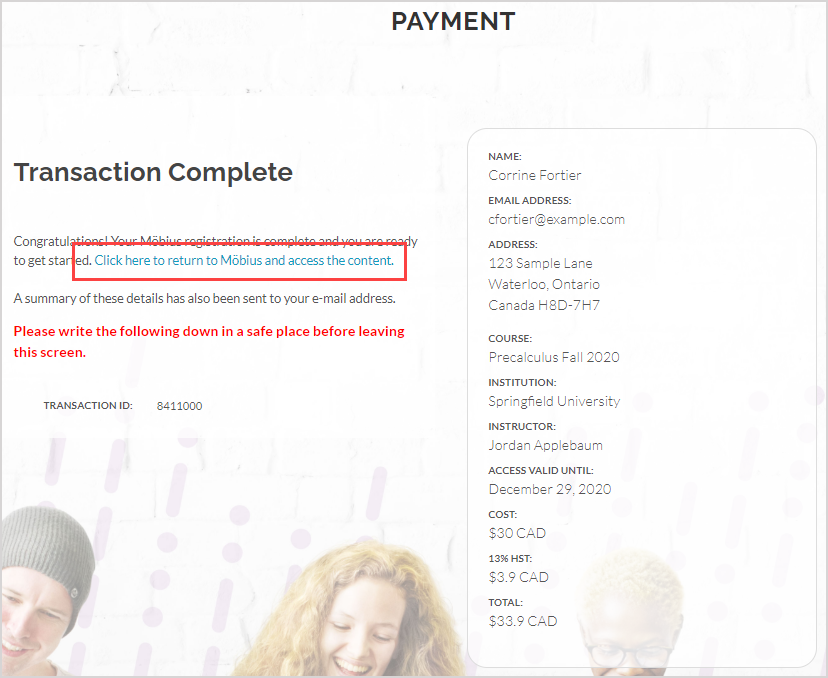Select the email cfortier@example.com

(x=556, y=219)
